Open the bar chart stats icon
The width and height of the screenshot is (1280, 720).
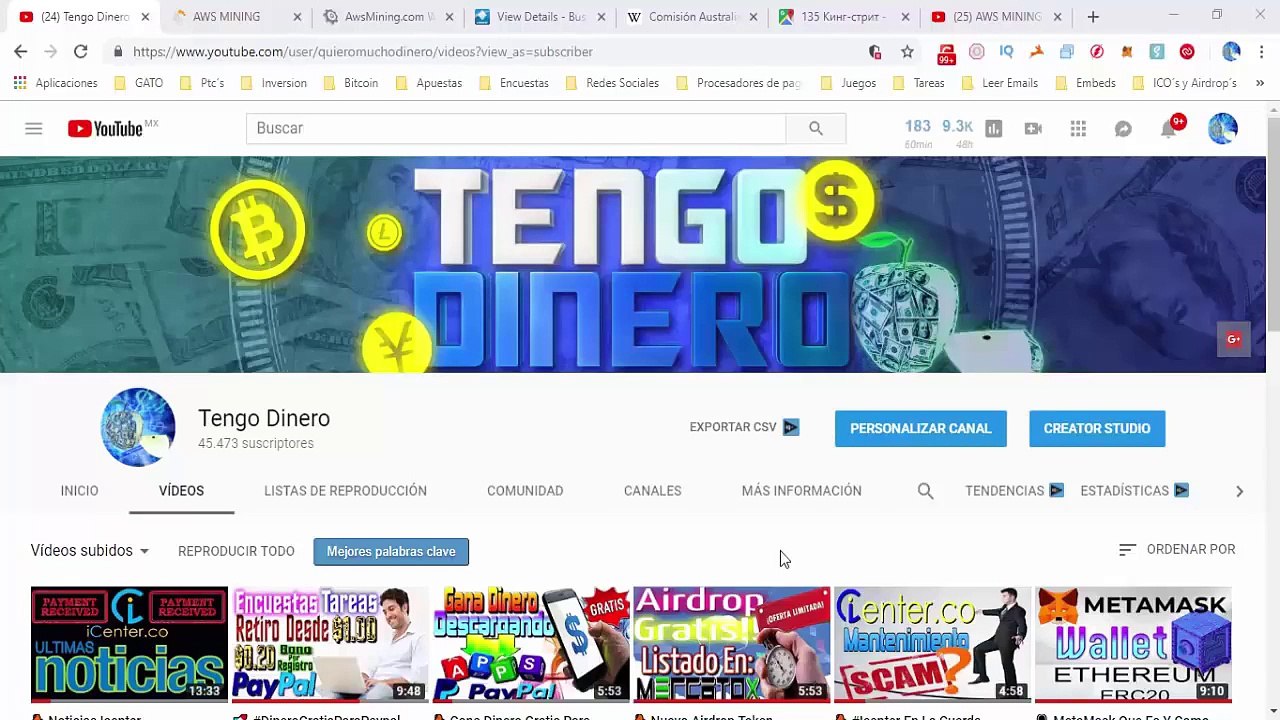click(x=993, y=128)
